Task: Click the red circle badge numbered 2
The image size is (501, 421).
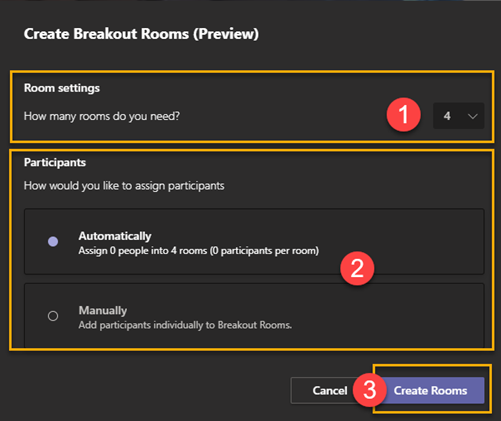Action: click(357, 268)
